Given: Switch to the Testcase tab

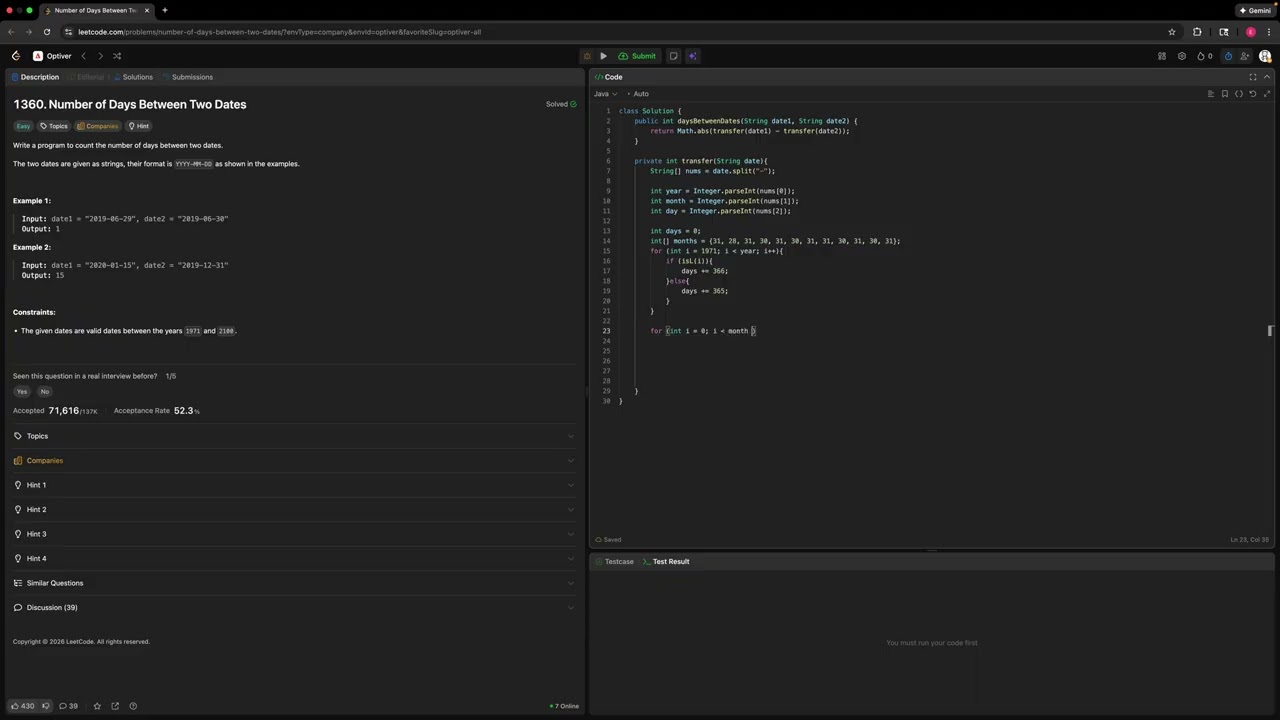Looking at the screenshot, I should point(614,562).
